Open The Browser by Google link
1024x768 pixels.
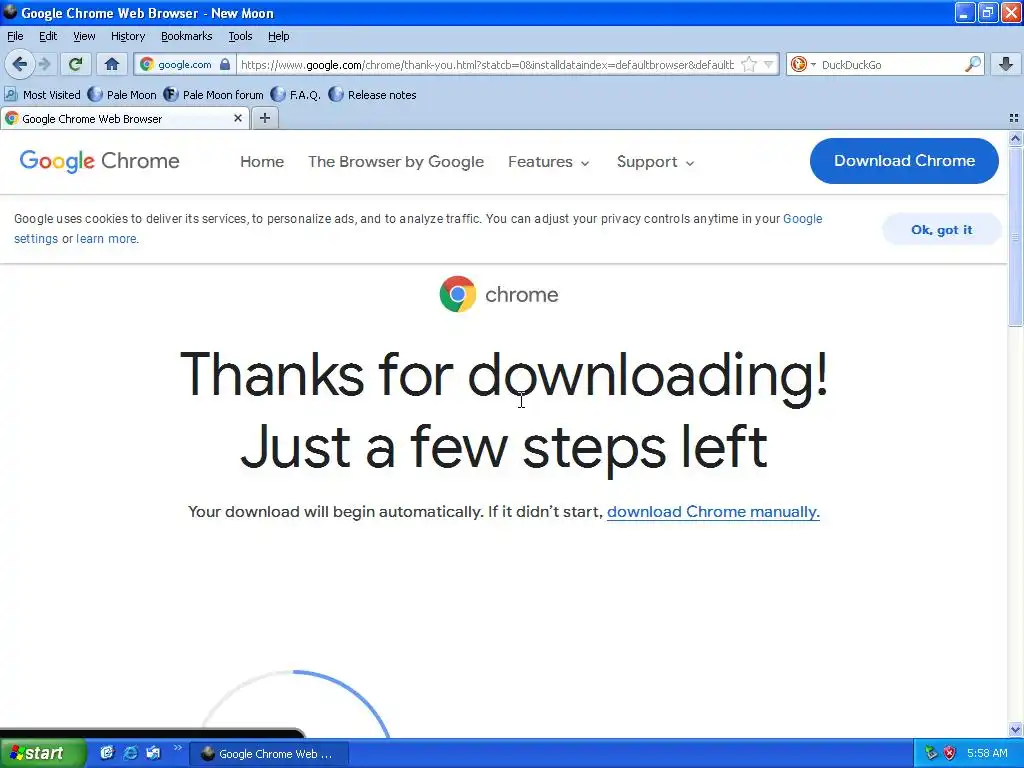[396, 161]
